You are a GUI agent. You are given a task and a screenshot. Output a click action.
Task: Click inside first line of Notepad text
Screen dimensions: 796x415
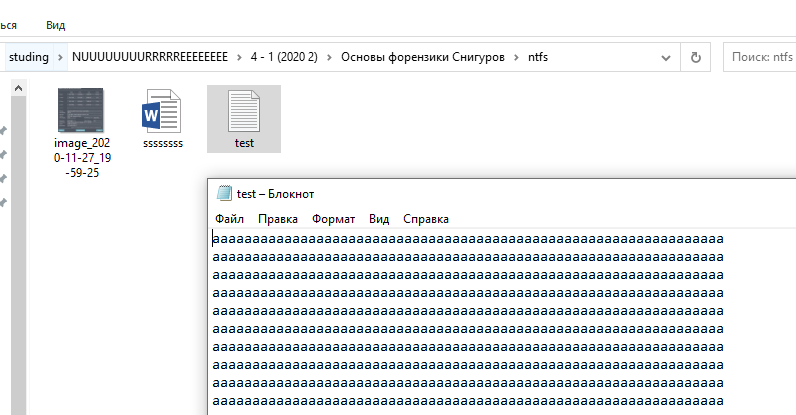pyautogui.click(x=468, y=239)
